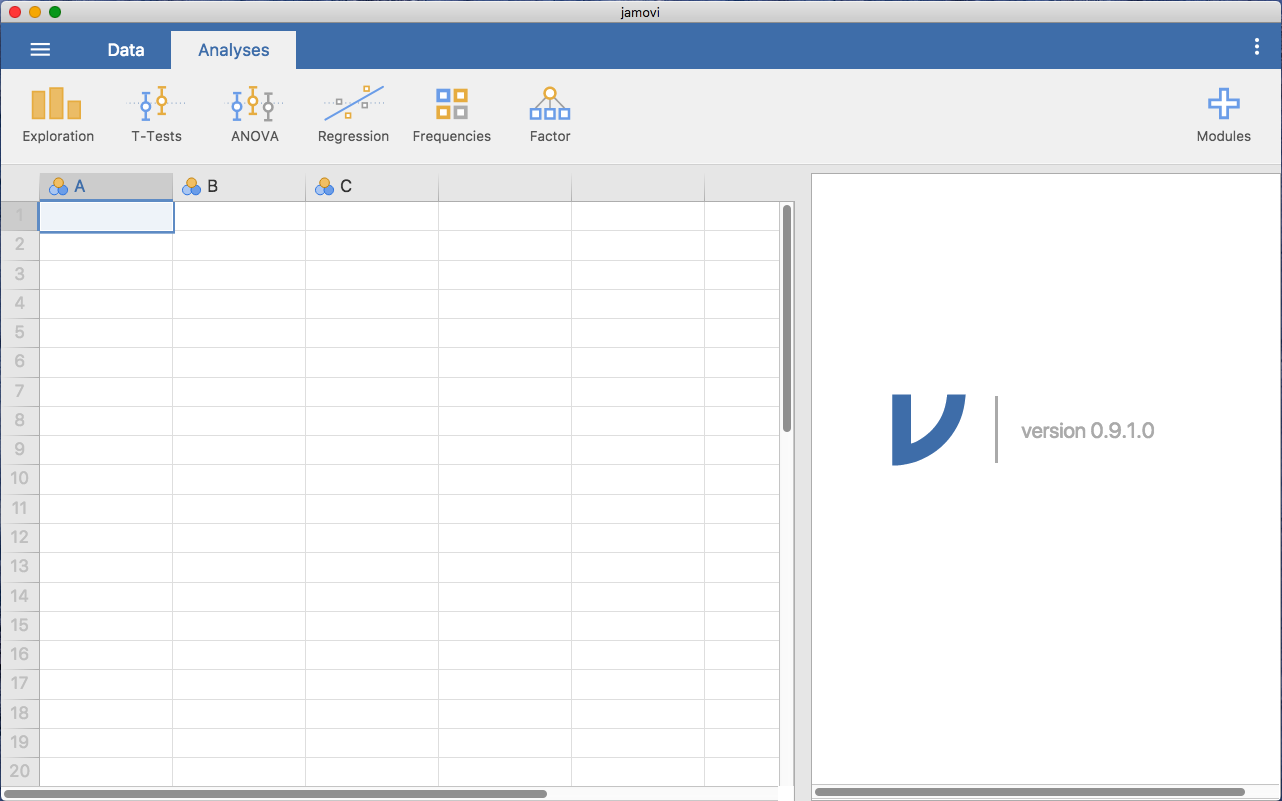Select the cell in row 1, column A

(x=106, y=216)
